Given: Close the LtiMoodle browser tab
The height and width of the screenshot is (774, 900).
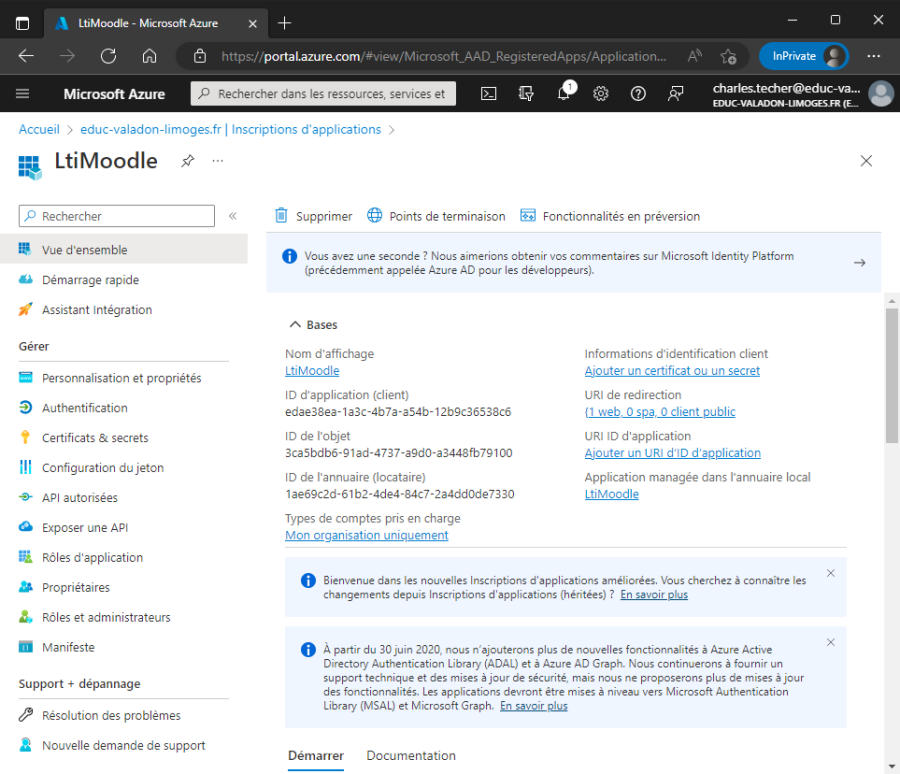Looking at the screenshot, I should click(253, 24).
